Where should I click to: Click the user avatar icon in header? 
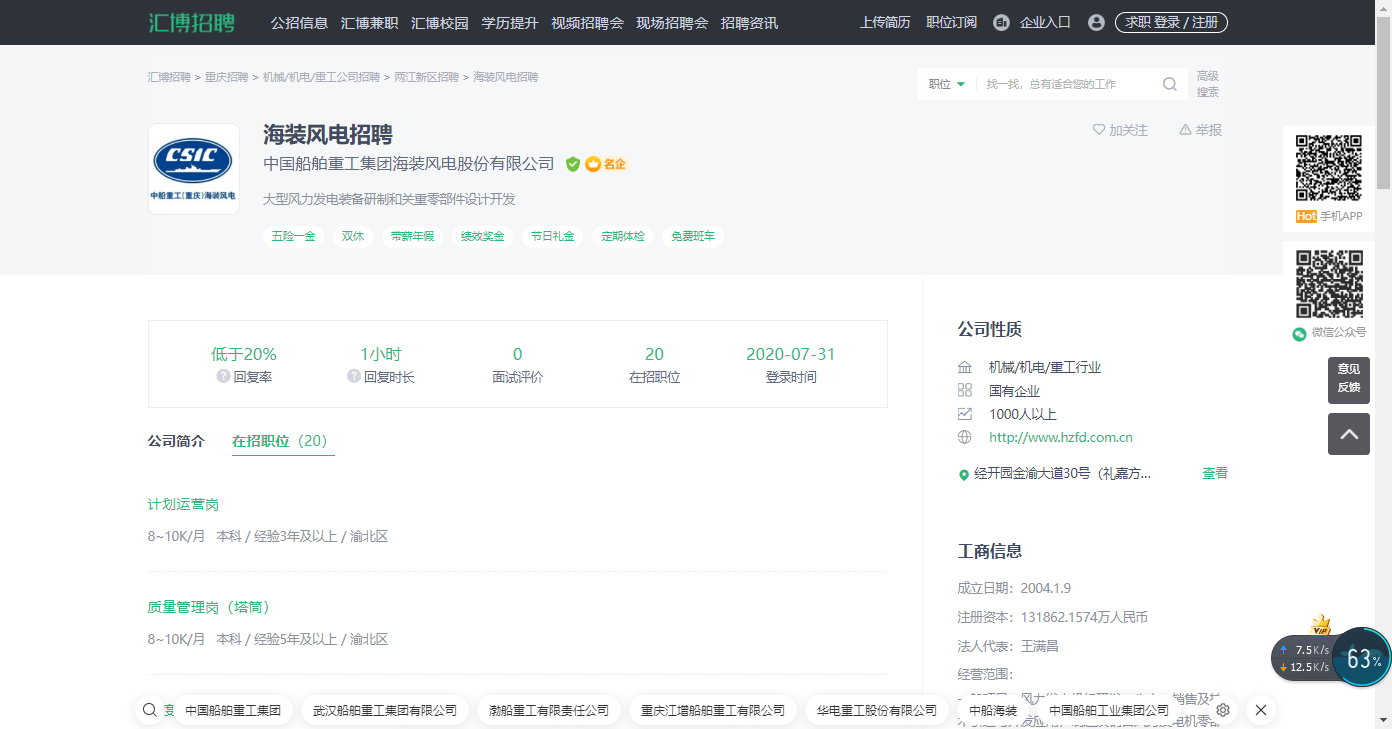[1096, 22]
